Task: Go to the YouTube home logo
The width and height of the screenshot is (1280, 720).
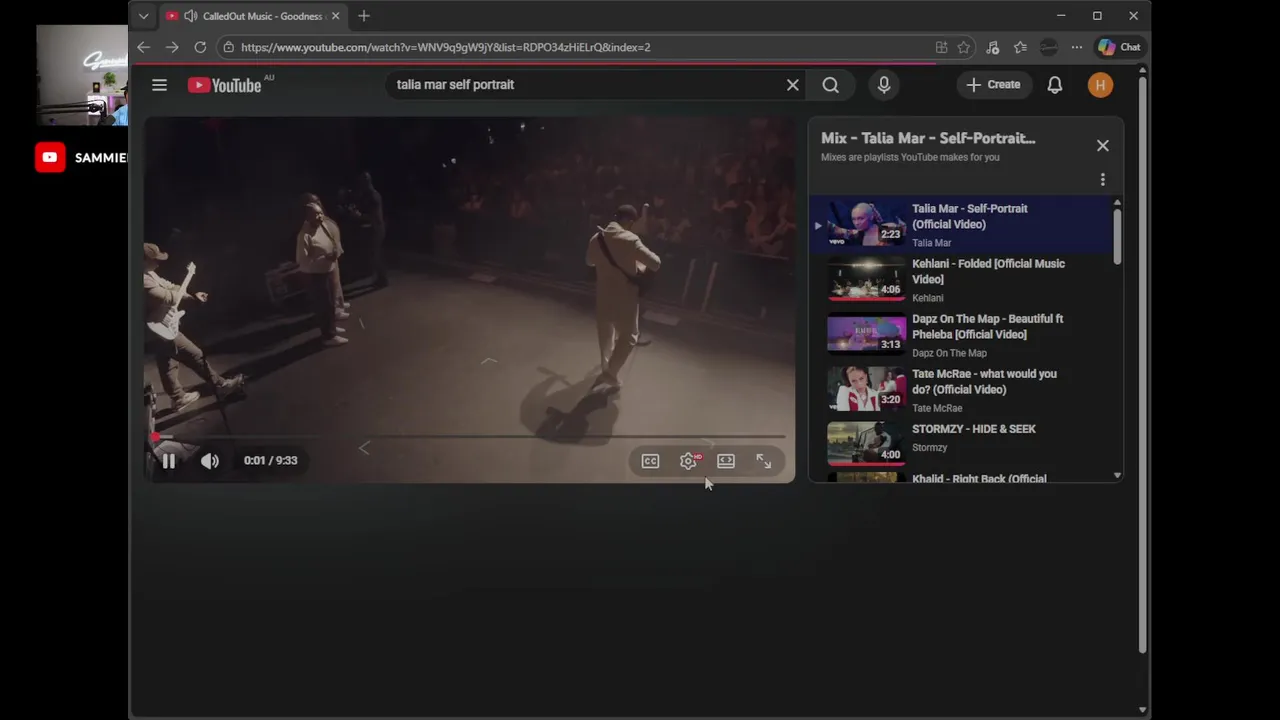Action: pos(225,85)
